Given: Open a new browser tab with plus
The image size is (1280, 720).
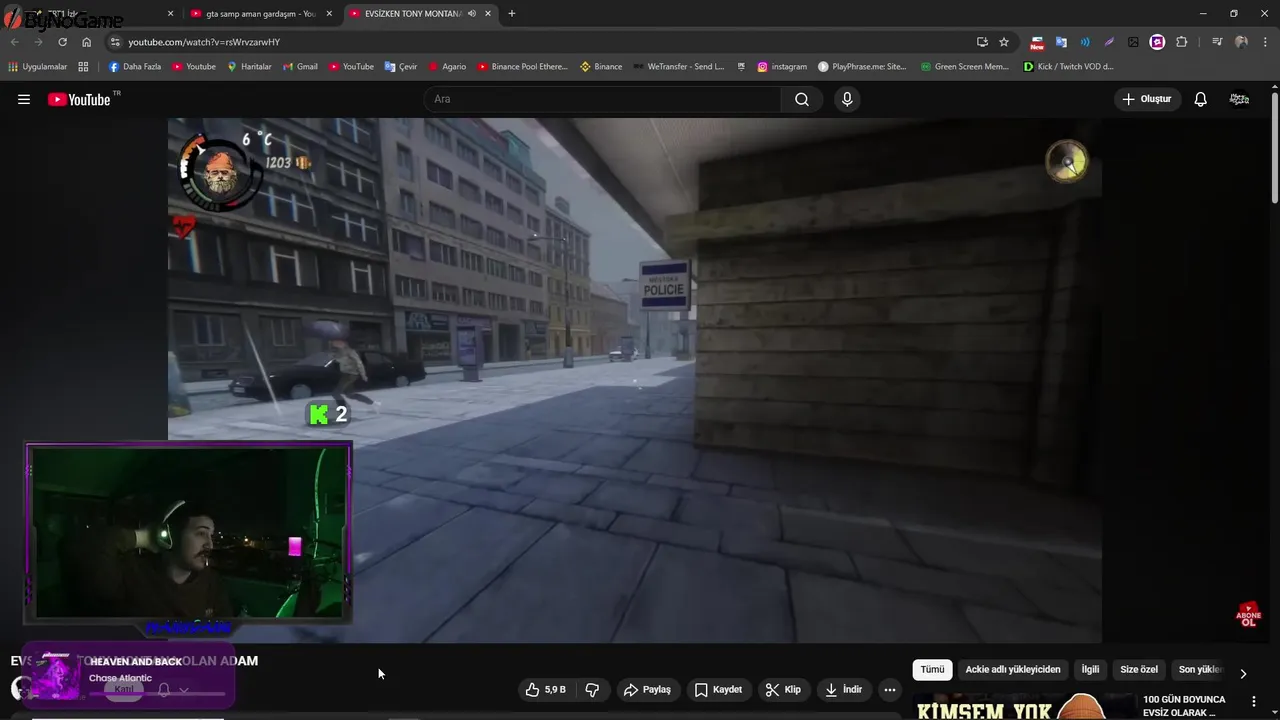Looking at the screenshot, I should 512,13.
